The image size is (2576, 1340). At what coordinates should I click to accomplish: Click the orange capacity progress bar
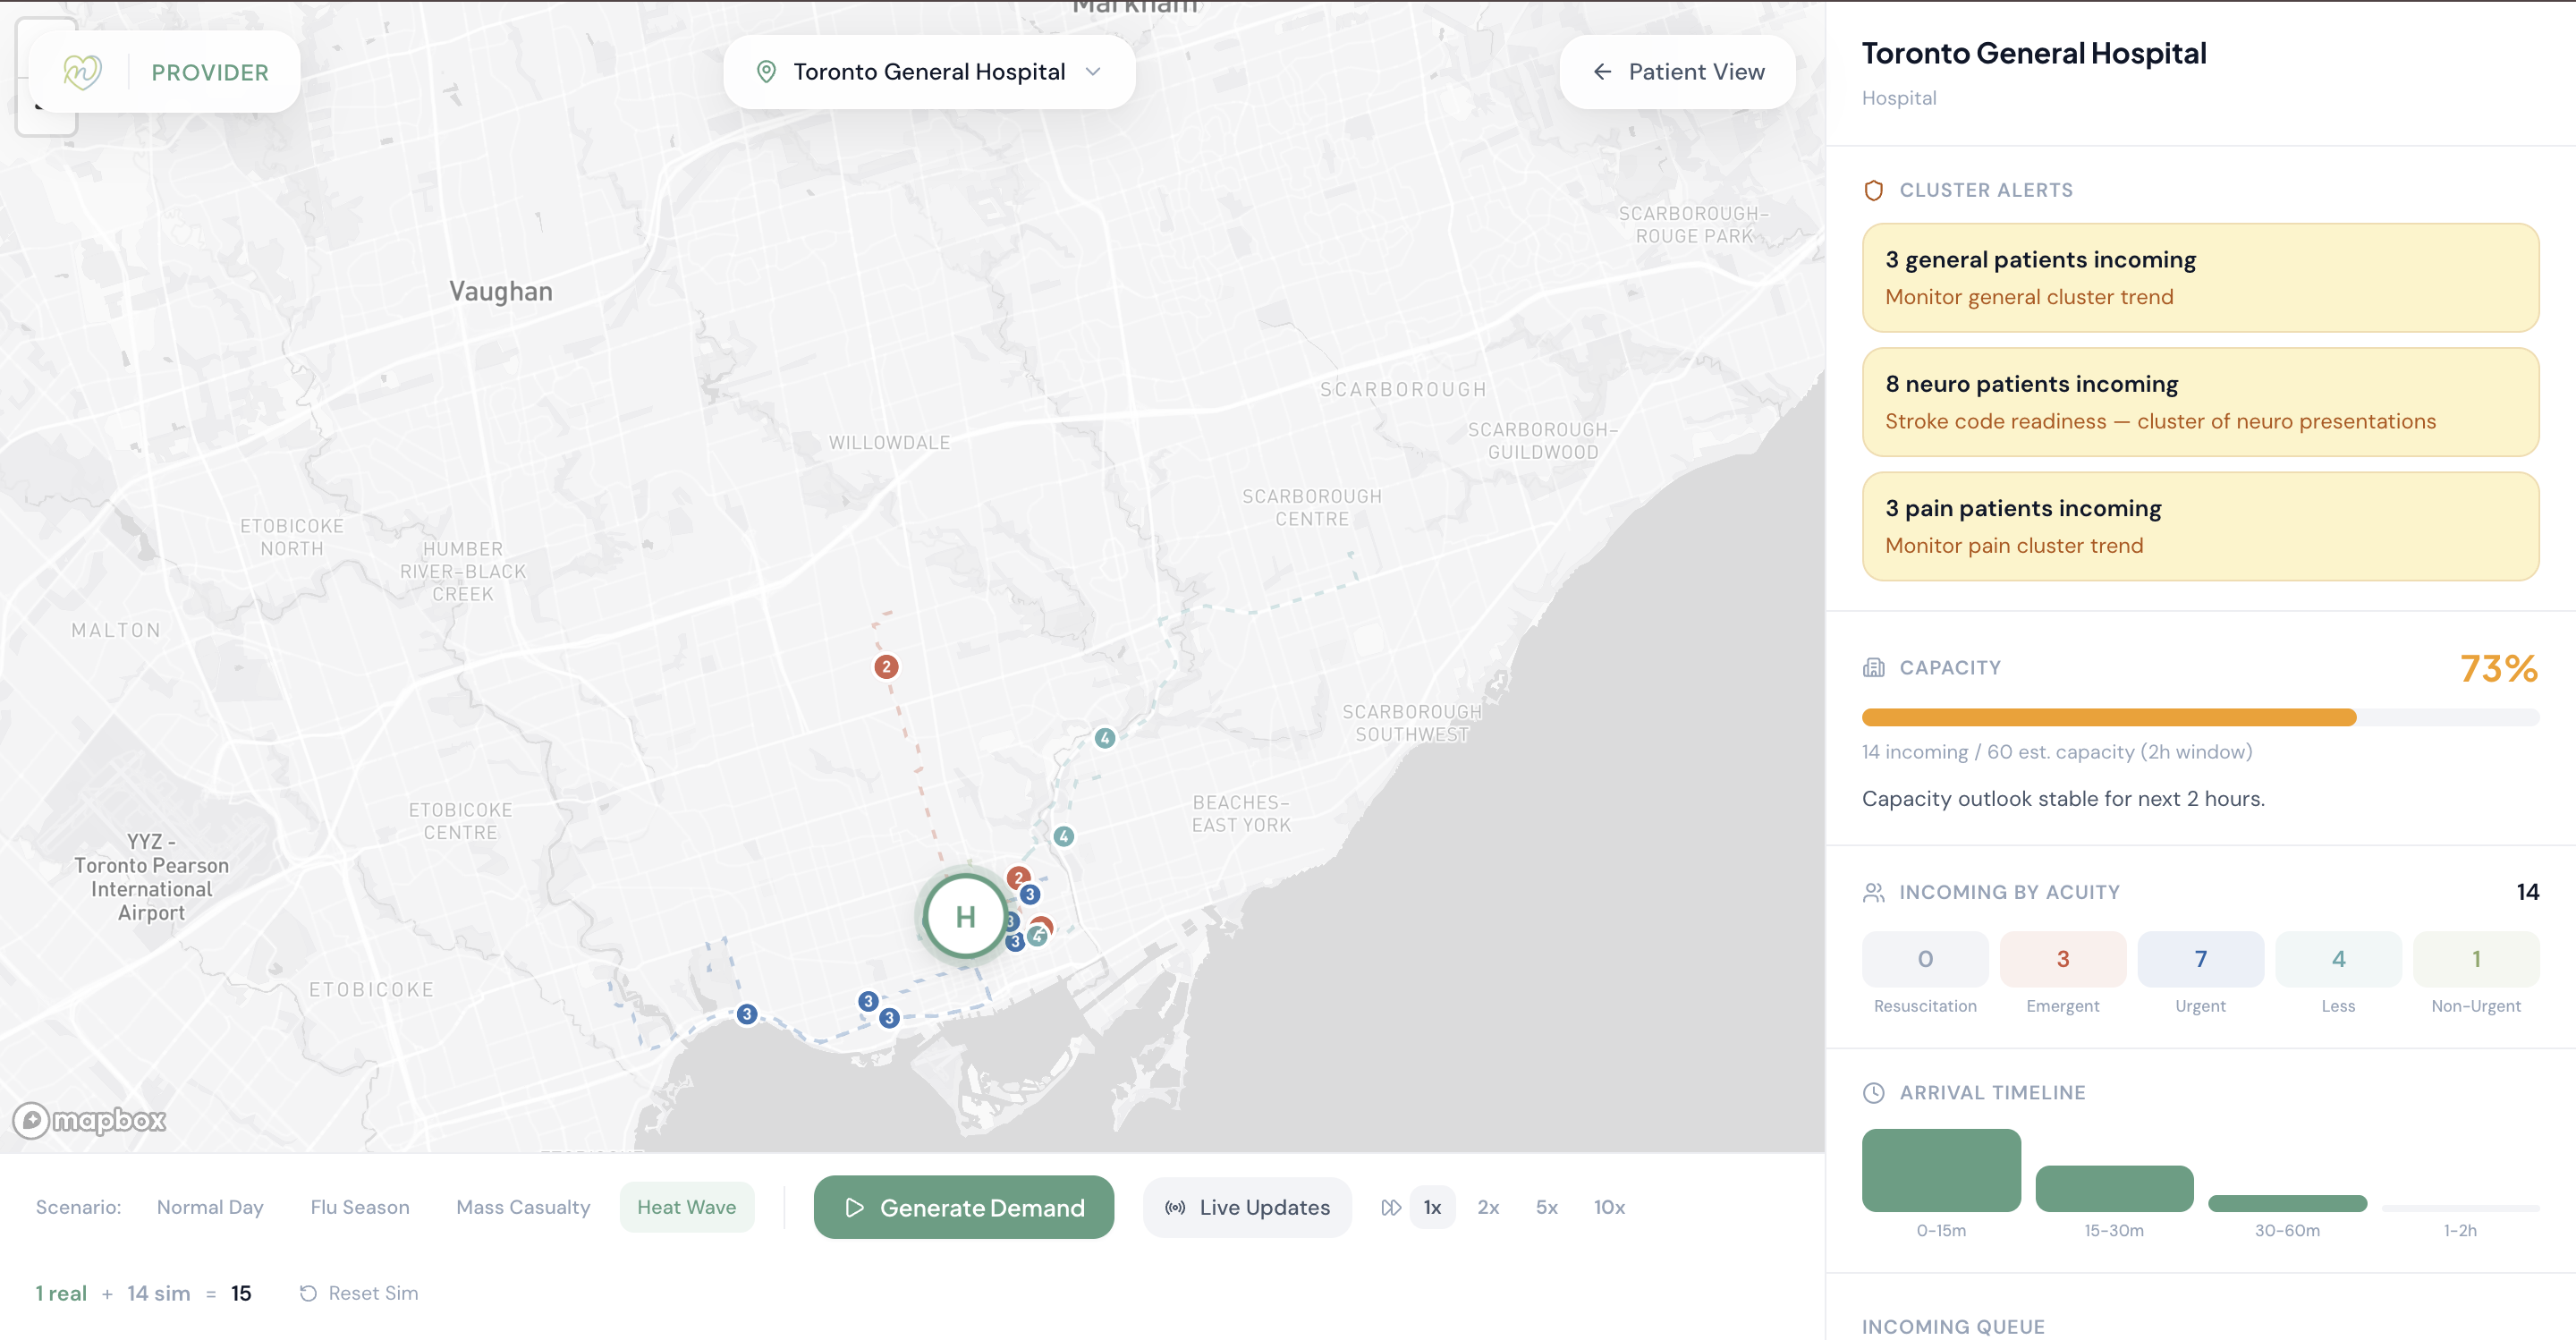coord(2108,717)
